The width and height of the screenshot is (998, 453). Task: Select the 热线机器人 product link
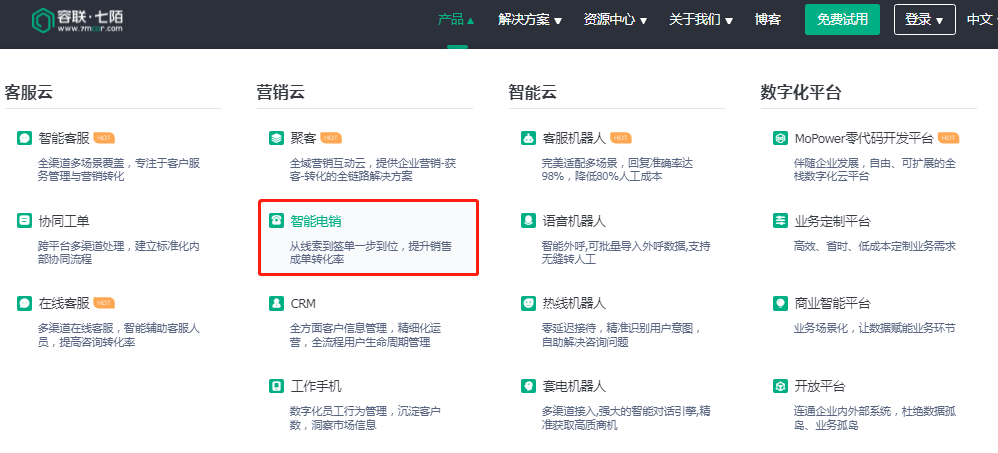click(x=574, y=303)
